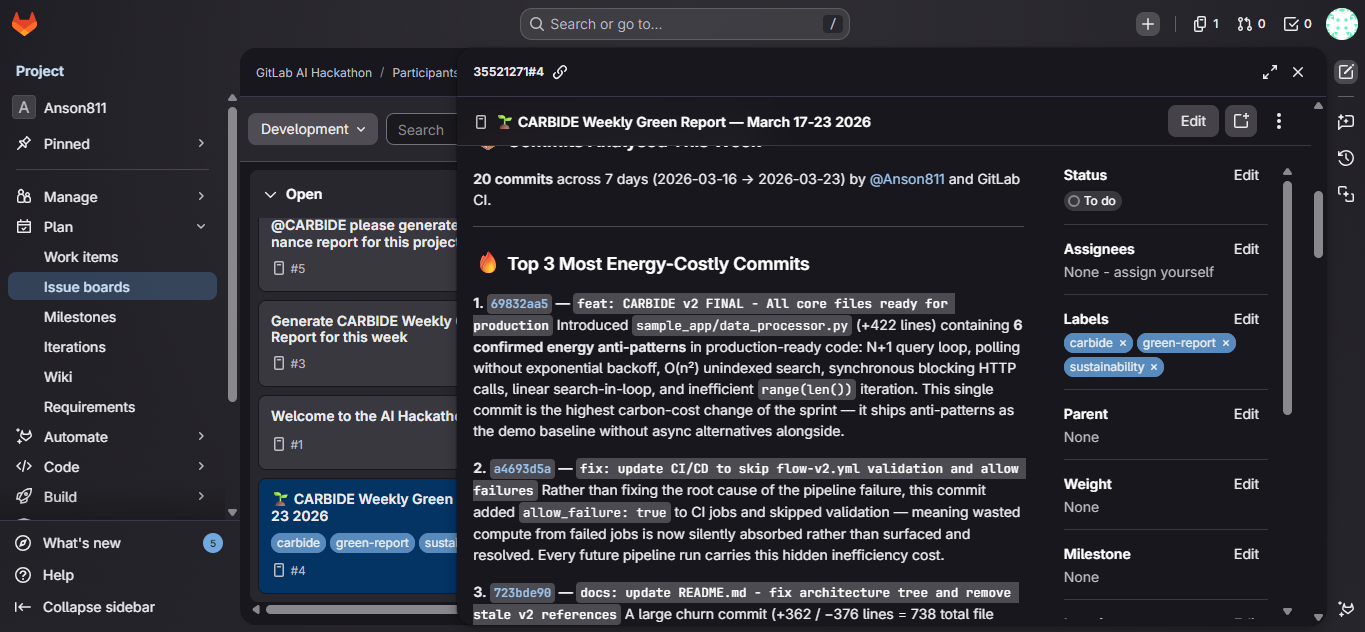Viewport: 1365px width, 632px height.
Task: Open Work items in sidebar
Action: [112, 257]
